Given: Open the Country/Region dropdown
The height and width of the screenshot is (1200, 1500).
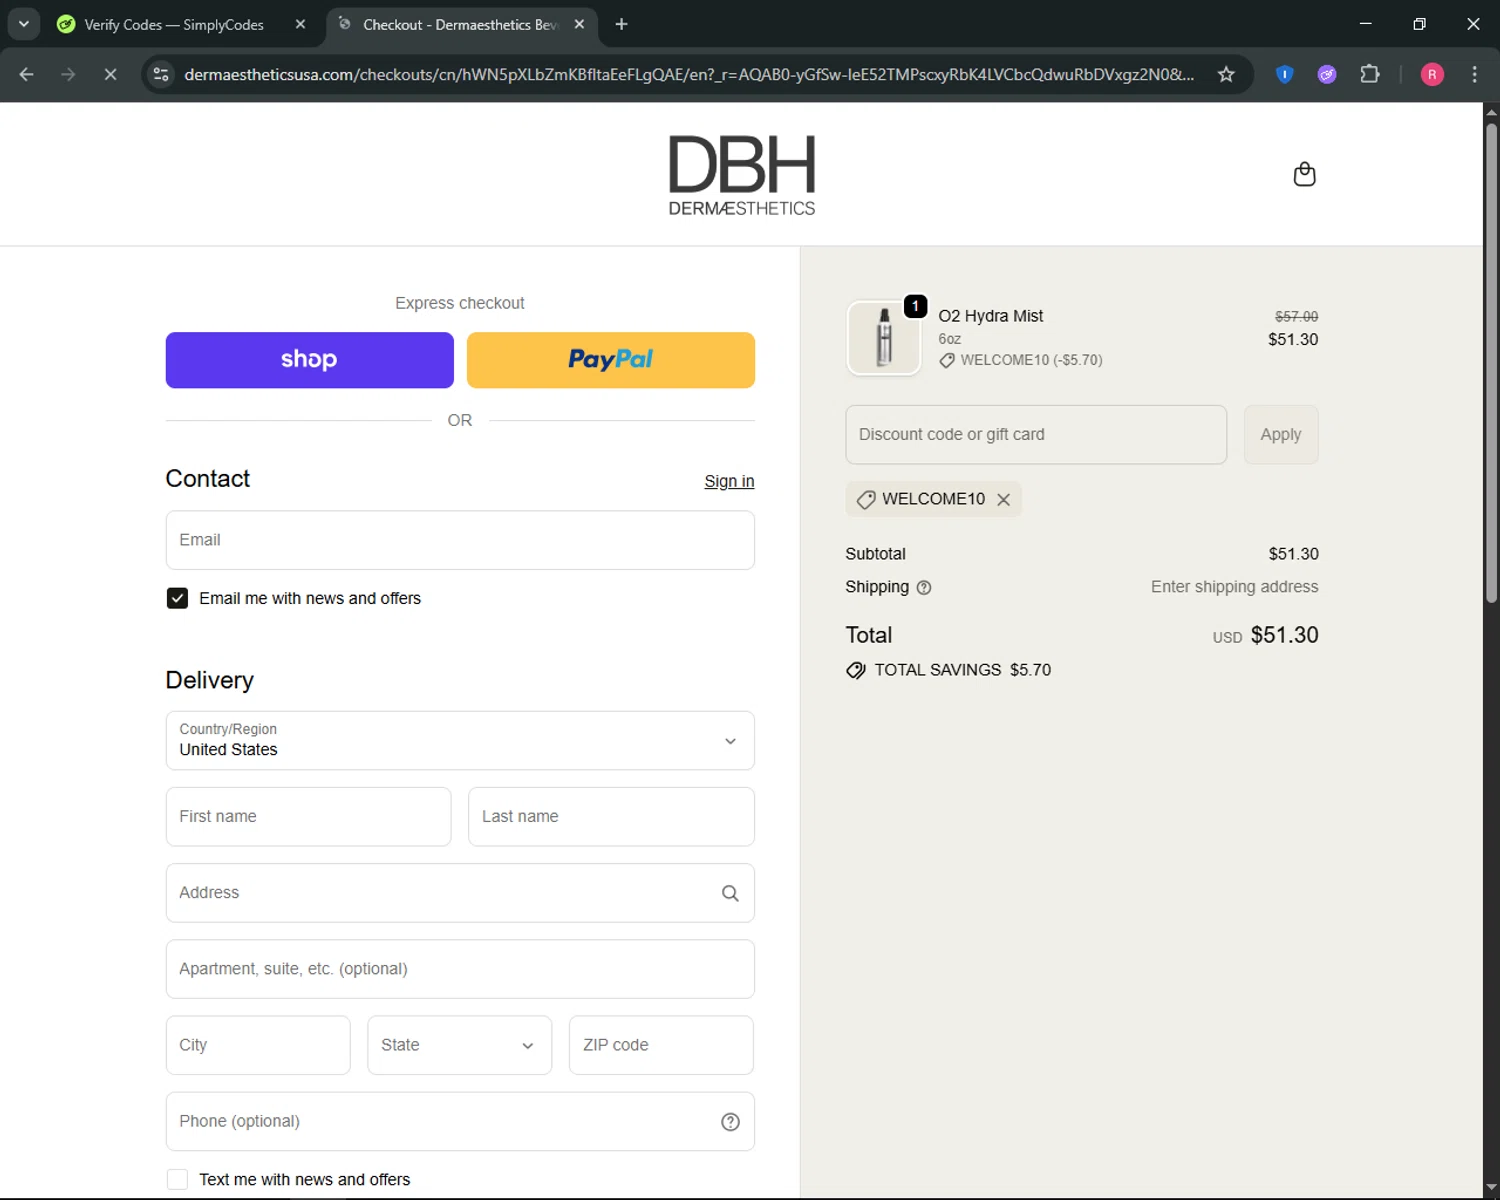Looking at the screenshot, I should [x=460, y=741].
